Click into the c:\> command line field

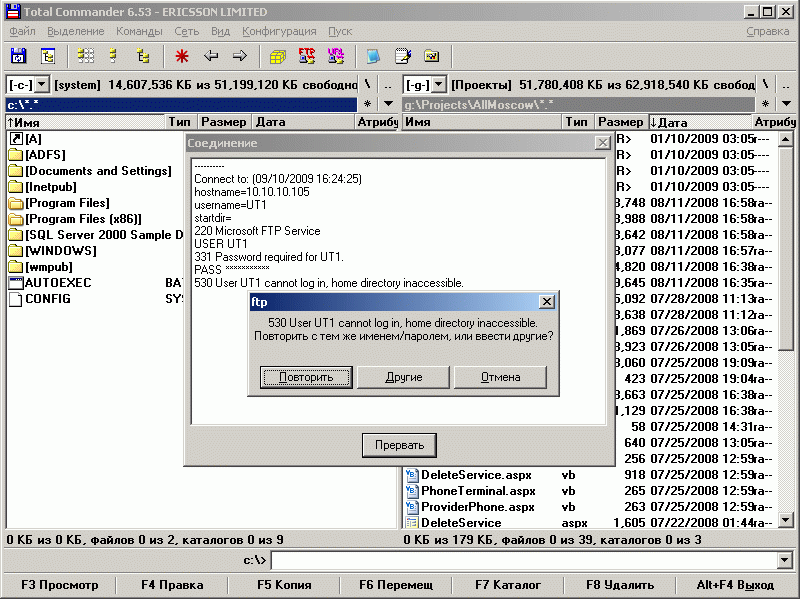tap(524, 560)
